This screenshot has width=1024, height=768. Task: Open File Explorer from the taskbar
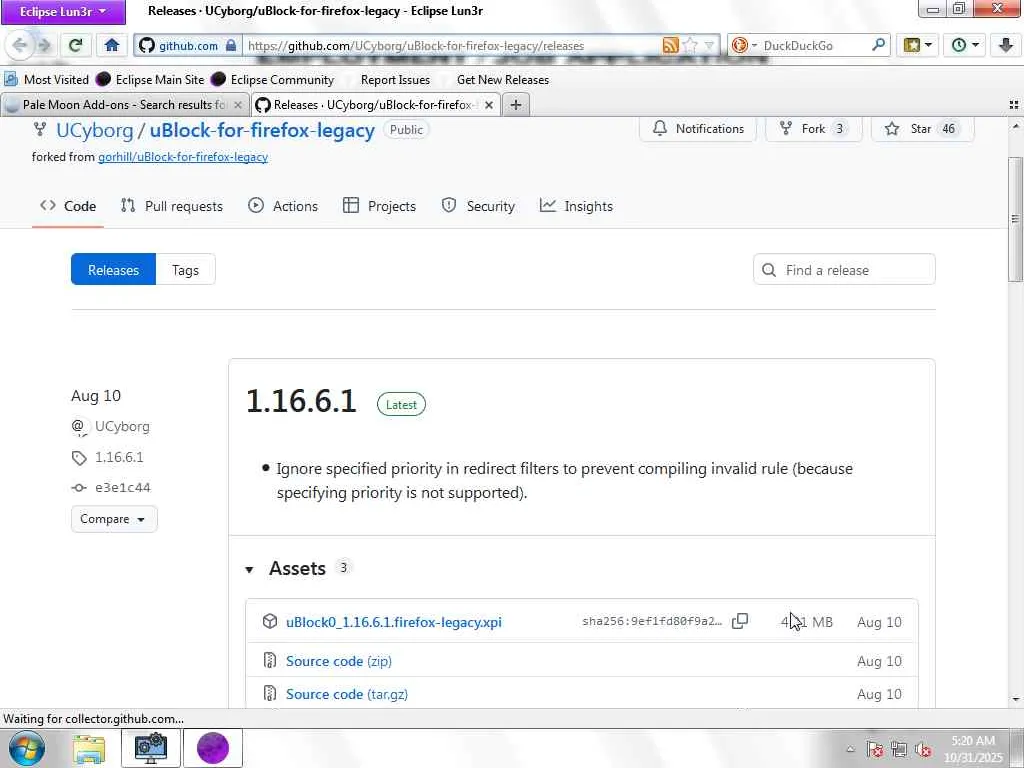[x=88, y=748]
